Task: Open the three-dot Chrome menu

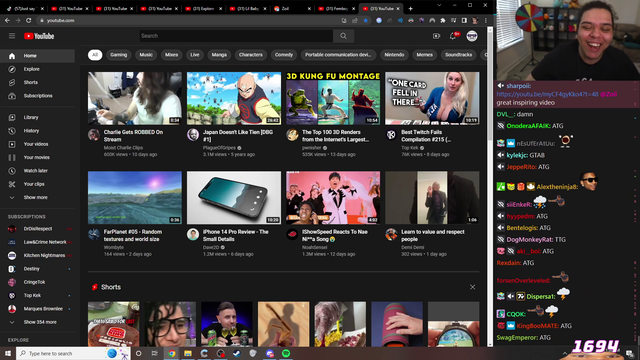Action: click(486, 20)
